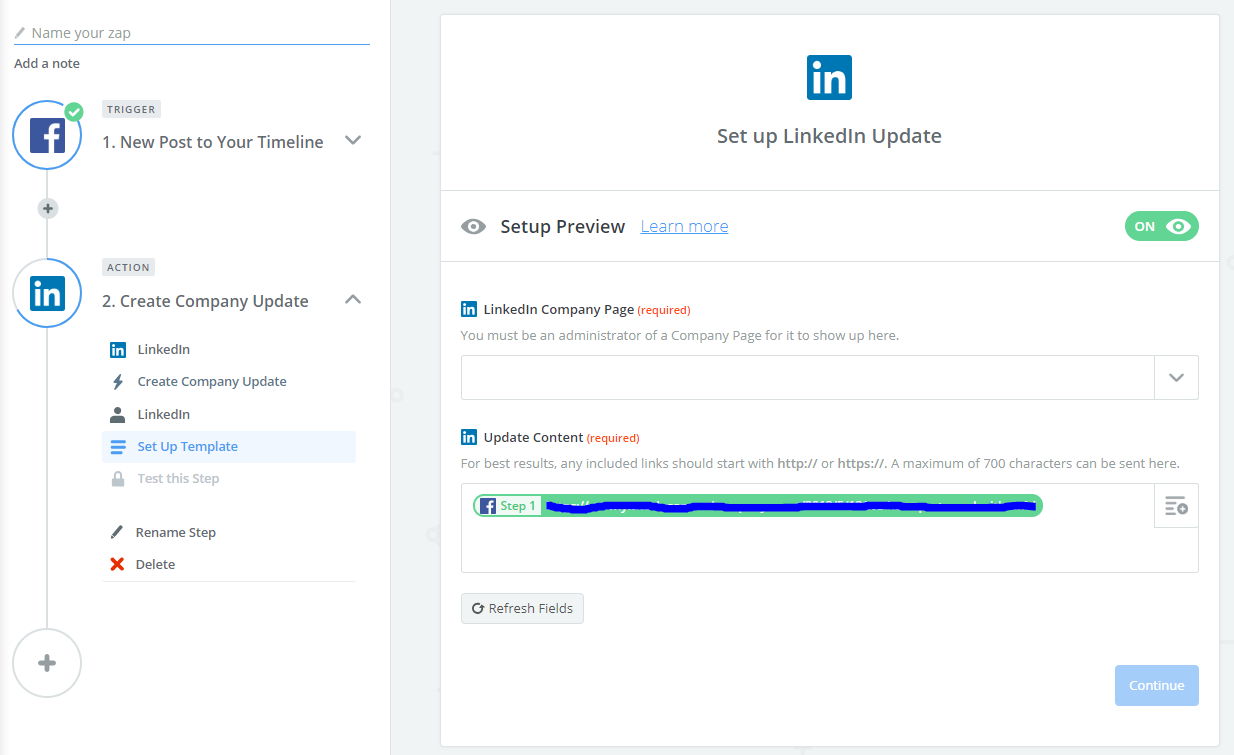Click the Facebook trigger step icon
This screenshot has width=1234, height=755.
[47, 135]
